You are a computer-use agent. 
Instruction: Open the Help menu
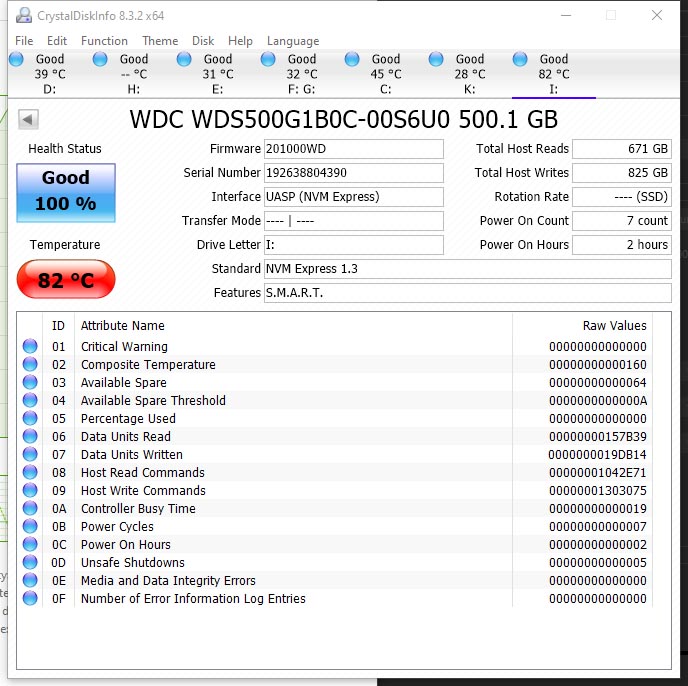click(240, 41)
